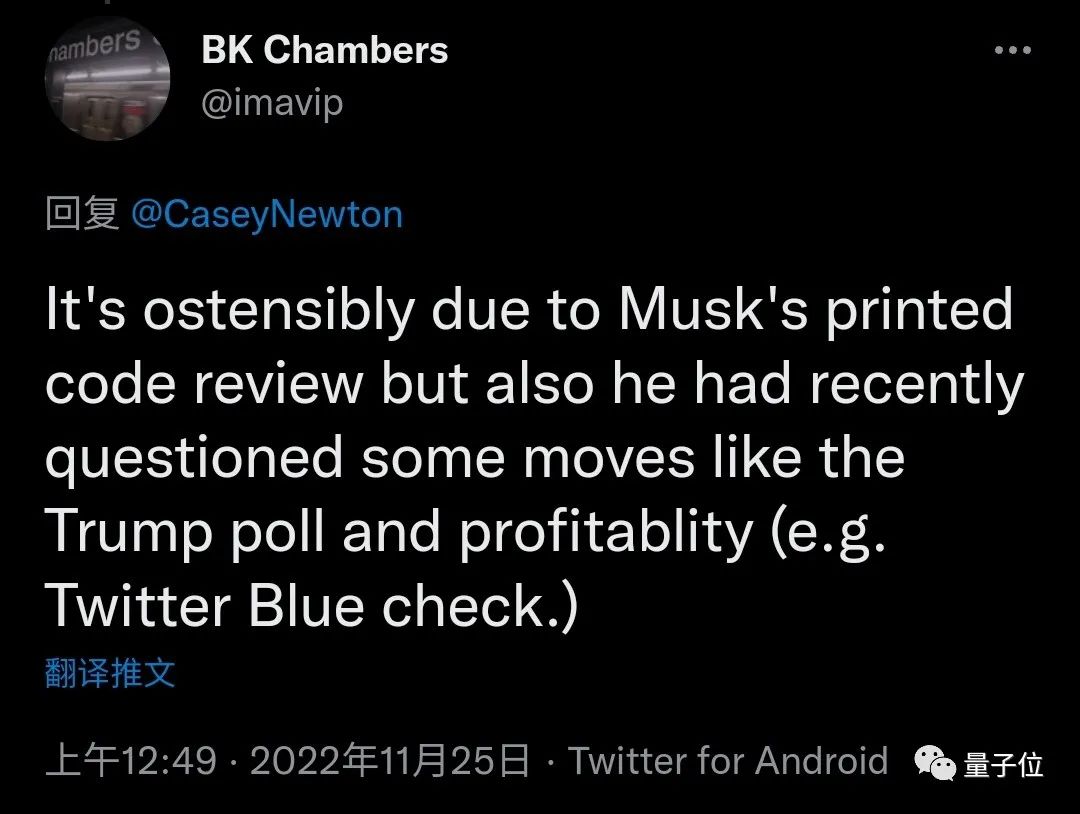Click the word "recently" in the tweet
Viewport: 1080px width, 814px height.
(x=917, y=385)
